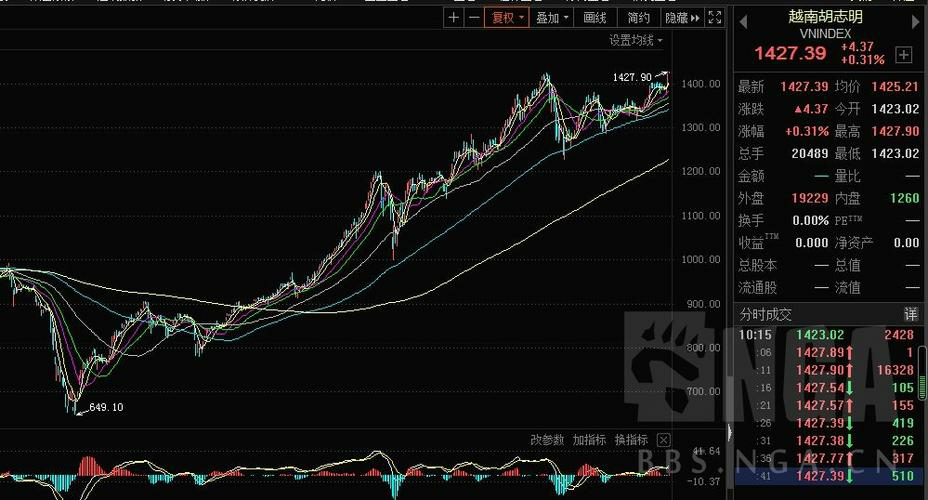The height and width of the screenshot is (500, 928).
Task: Go to previous symbol with left arrow
Action: [x=744, y=22]
